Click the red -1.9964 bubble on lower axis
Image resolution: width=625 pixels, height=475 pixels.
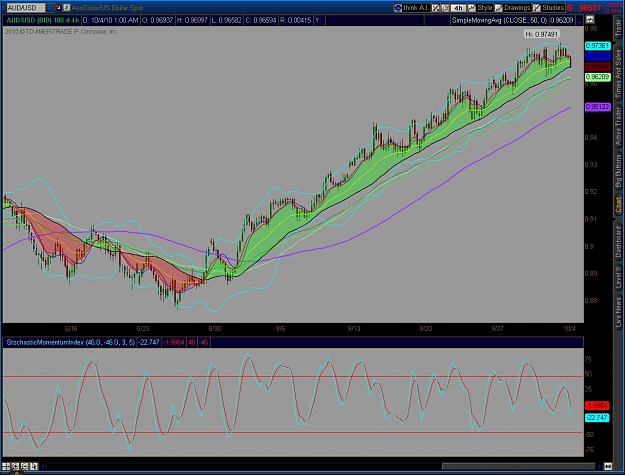597,406
